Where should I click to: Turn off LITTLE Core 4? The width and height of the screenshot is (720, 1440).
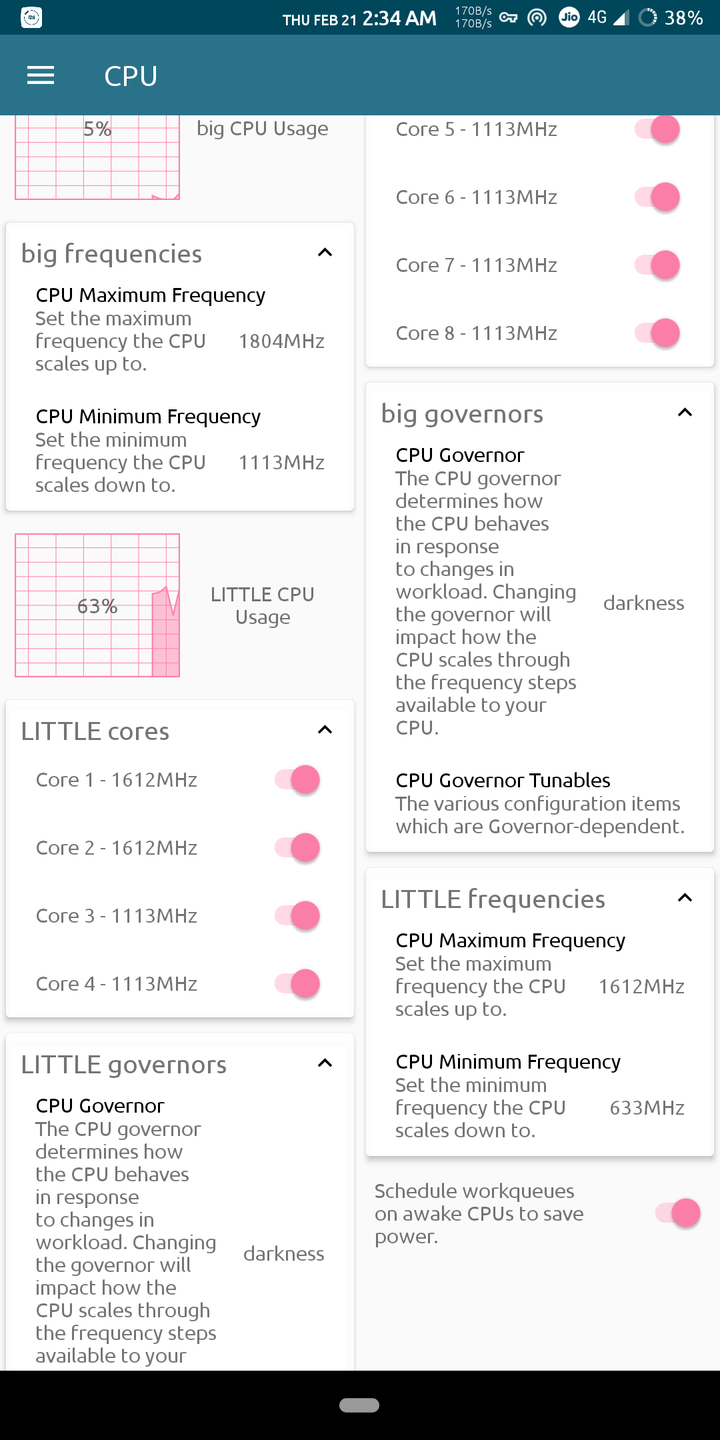coord(298,984)
